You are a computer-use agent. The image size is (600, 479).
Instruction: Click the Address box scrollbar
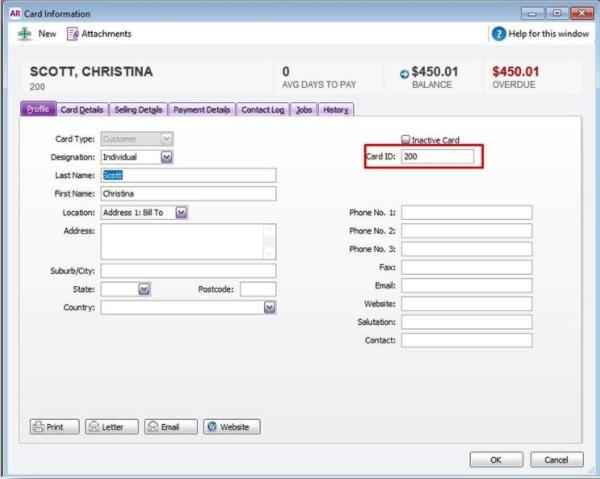click(269, 241)
